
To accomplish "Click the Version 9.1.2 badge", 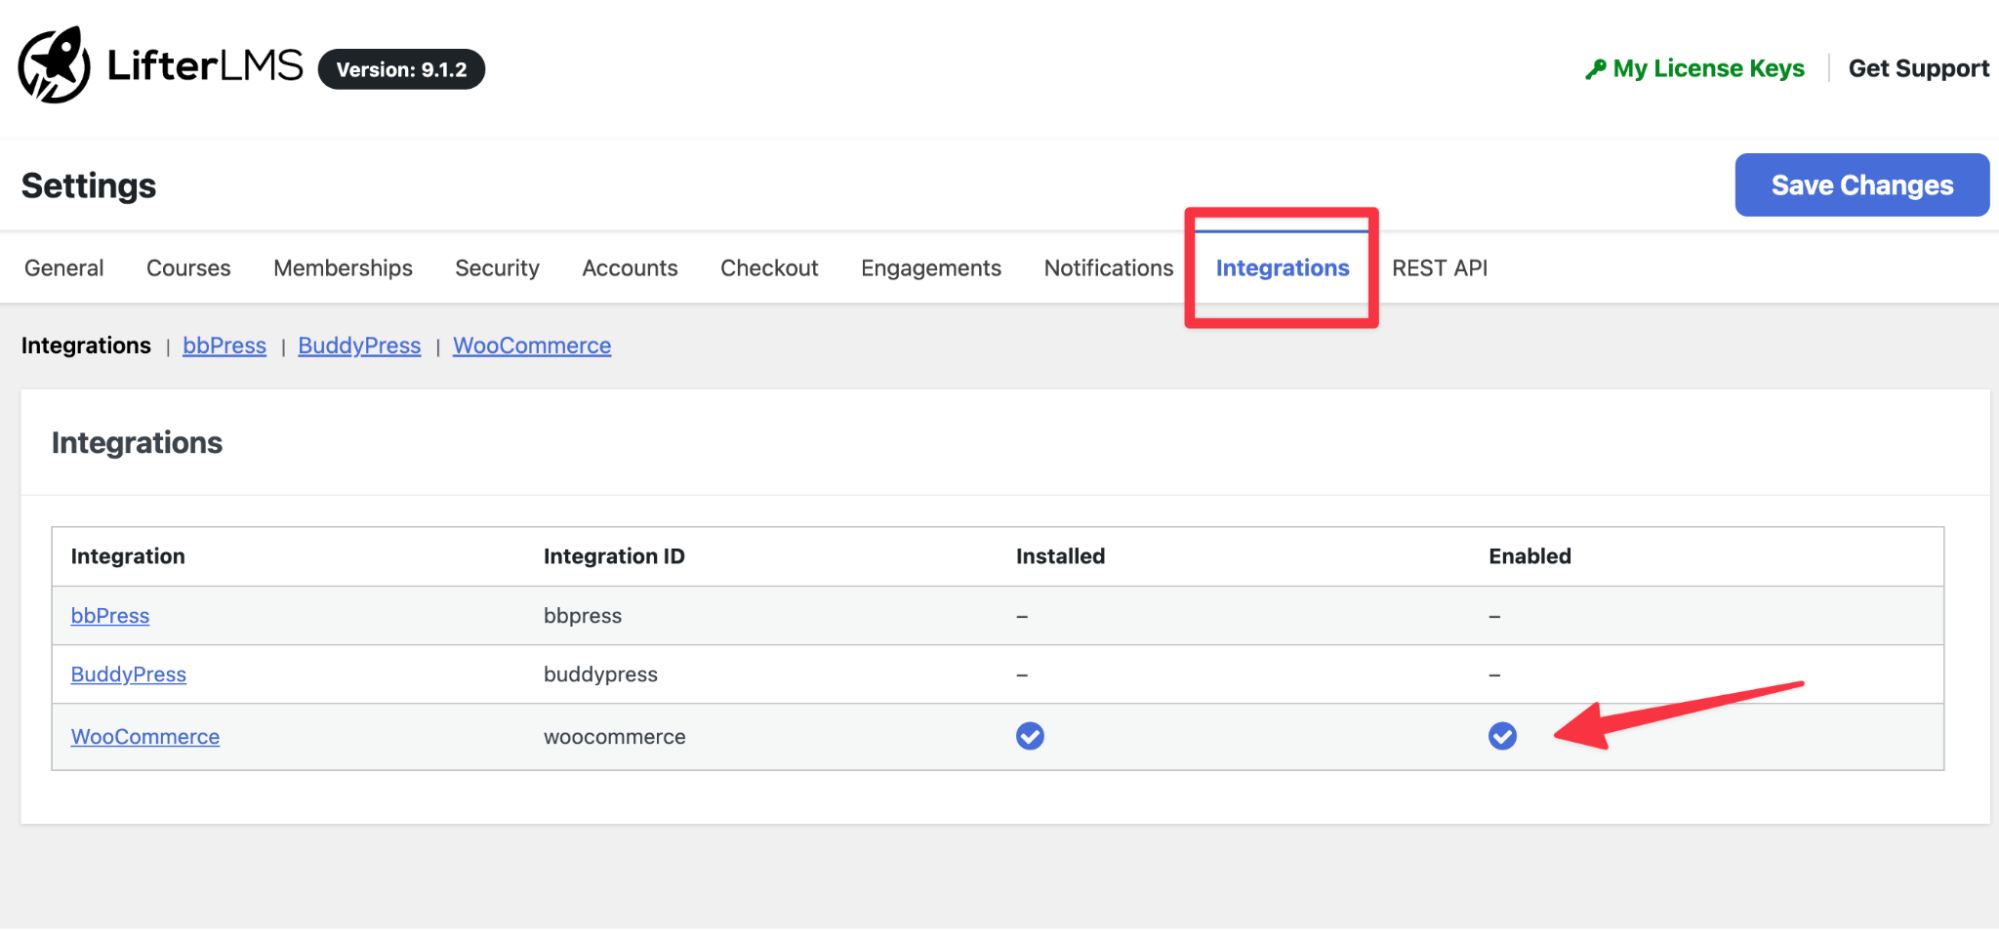I will (x=401, y=69).
